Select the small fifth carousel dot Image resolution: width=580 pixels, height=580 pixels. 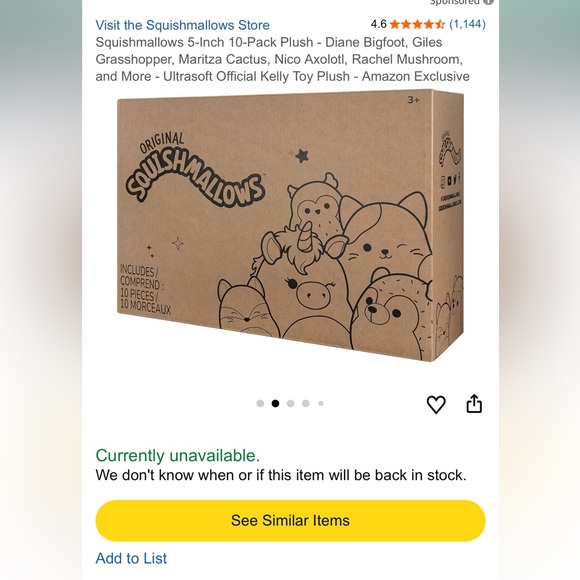coord(321,403)
